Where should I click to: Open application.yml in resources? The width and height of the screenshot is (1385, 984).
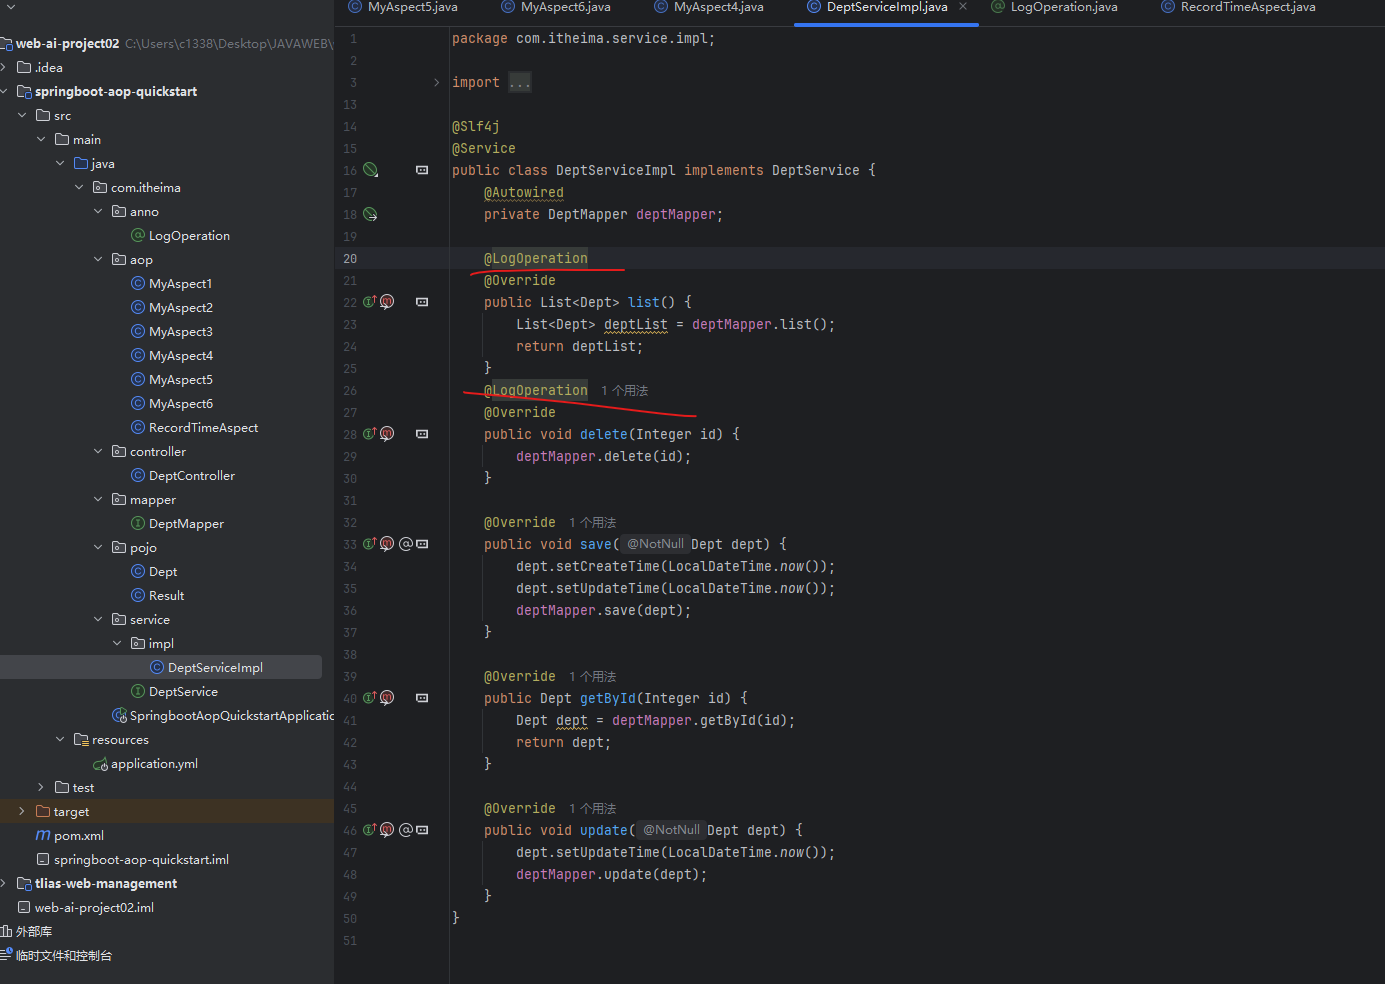coord(145,764)
